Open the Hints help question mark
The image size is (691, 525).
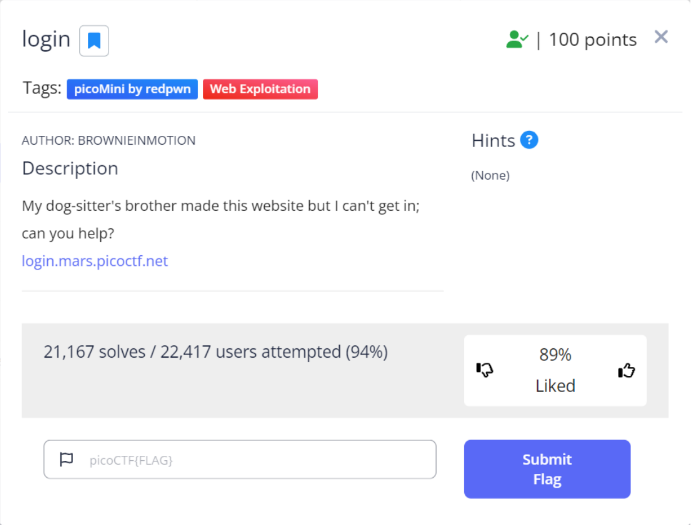pyautogui.click(x=530, y=140)
